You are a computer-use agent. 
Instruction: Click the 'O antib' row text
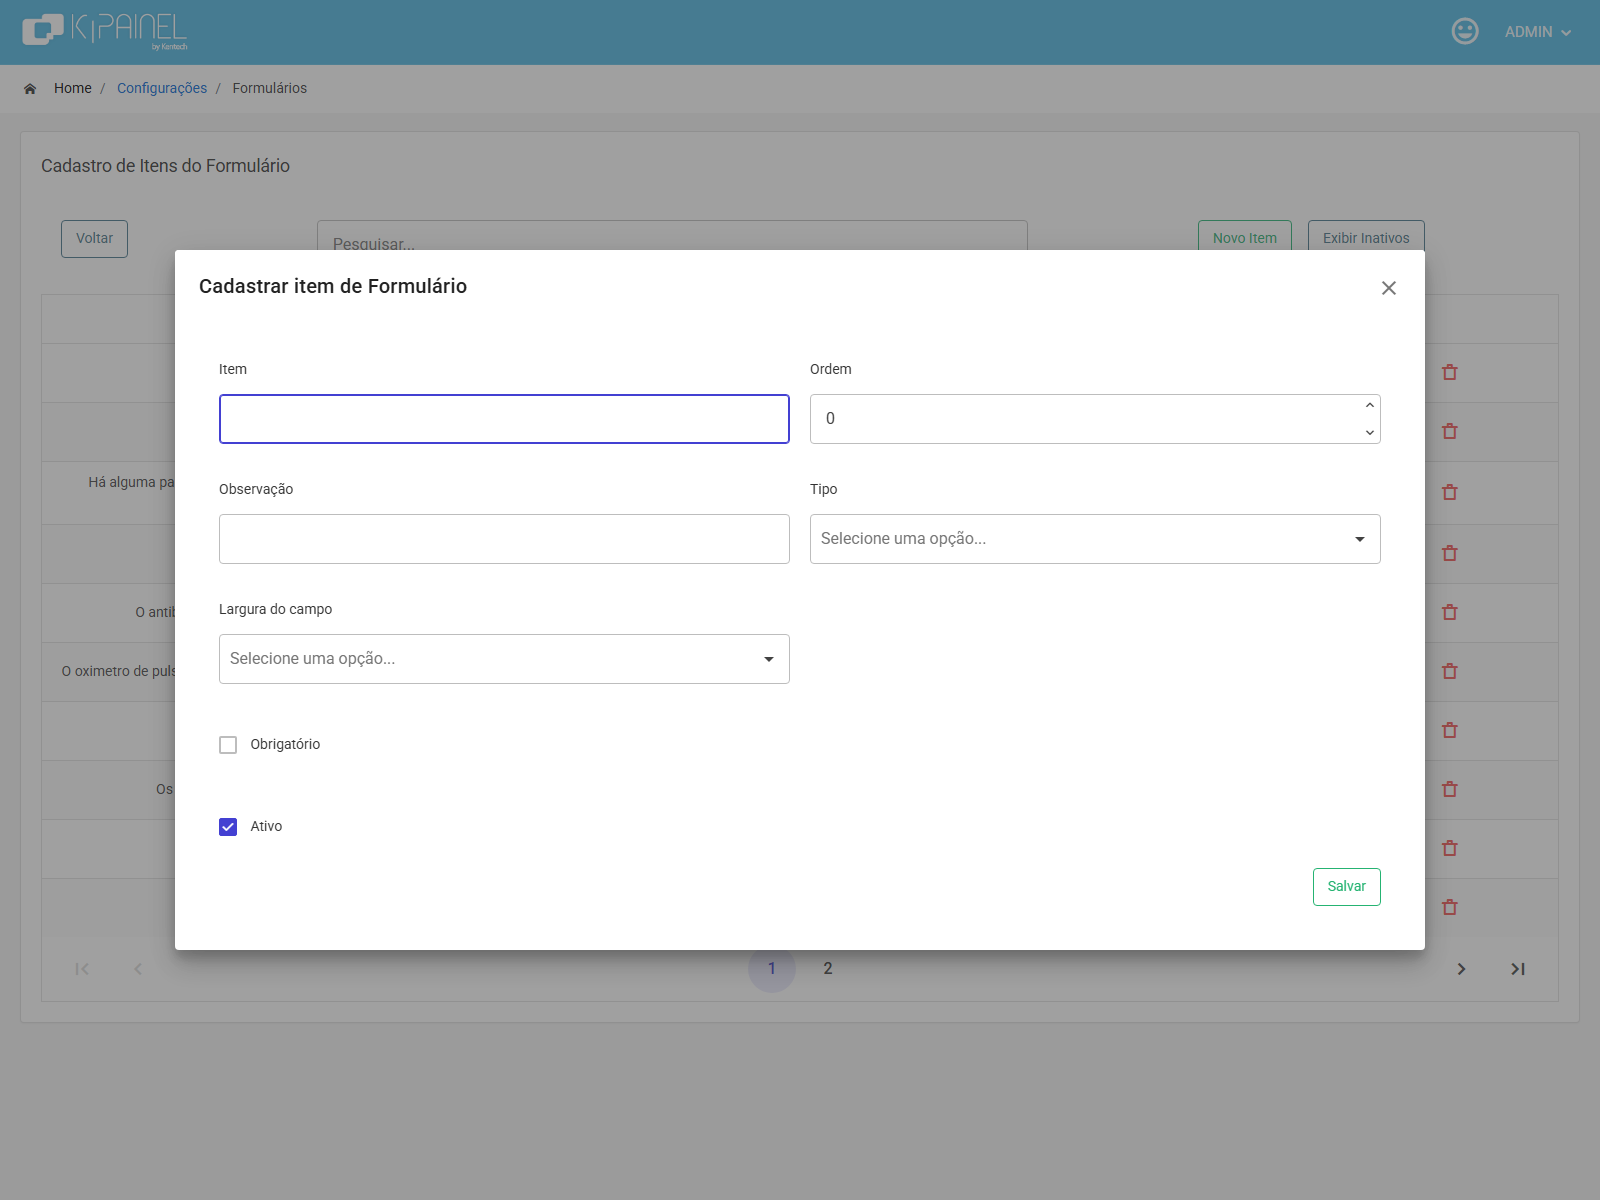click(155, 612)
